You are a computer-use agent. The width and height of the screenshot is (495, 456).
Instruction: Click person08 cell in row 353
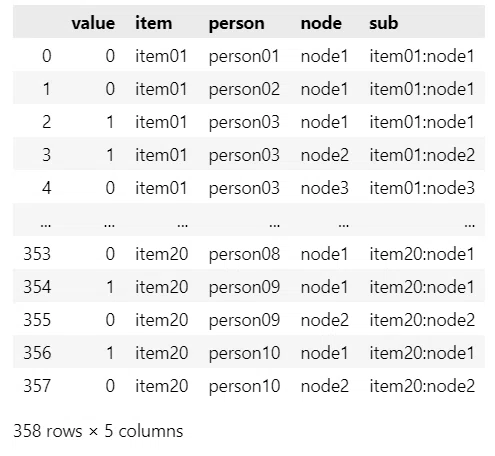point(244,254)
